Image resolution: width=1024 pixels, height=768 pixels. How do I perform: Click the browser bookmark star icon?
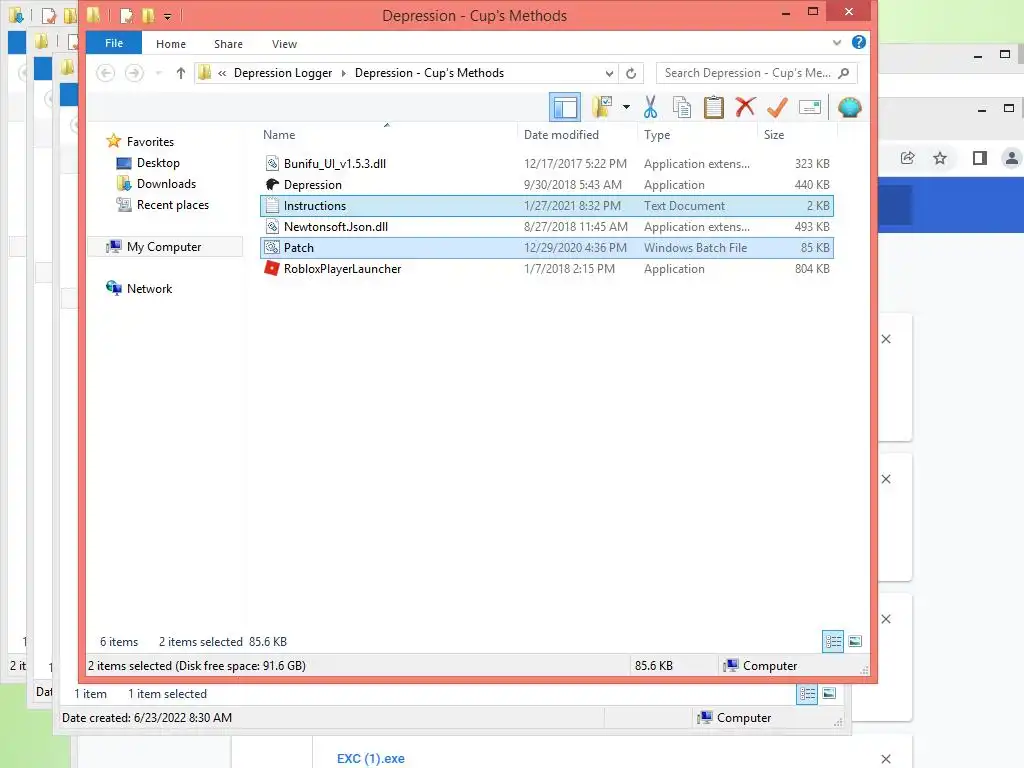940,158
